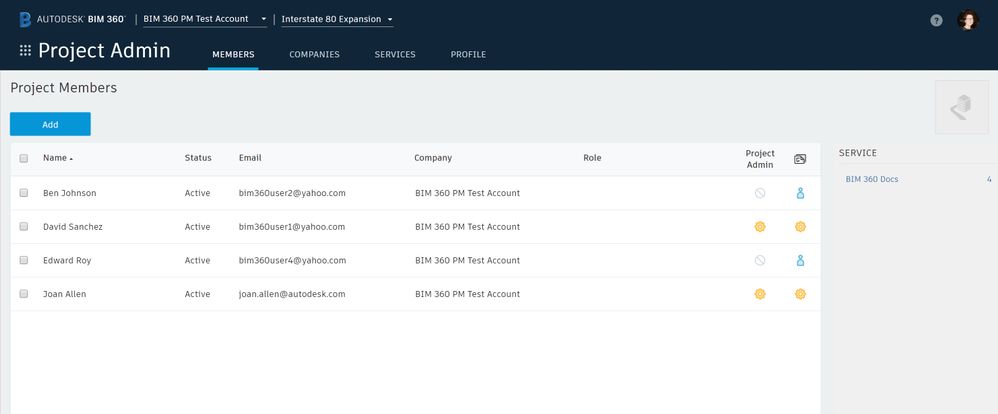Click the Add button
This screenshot has width=998, height=414.
50,124
